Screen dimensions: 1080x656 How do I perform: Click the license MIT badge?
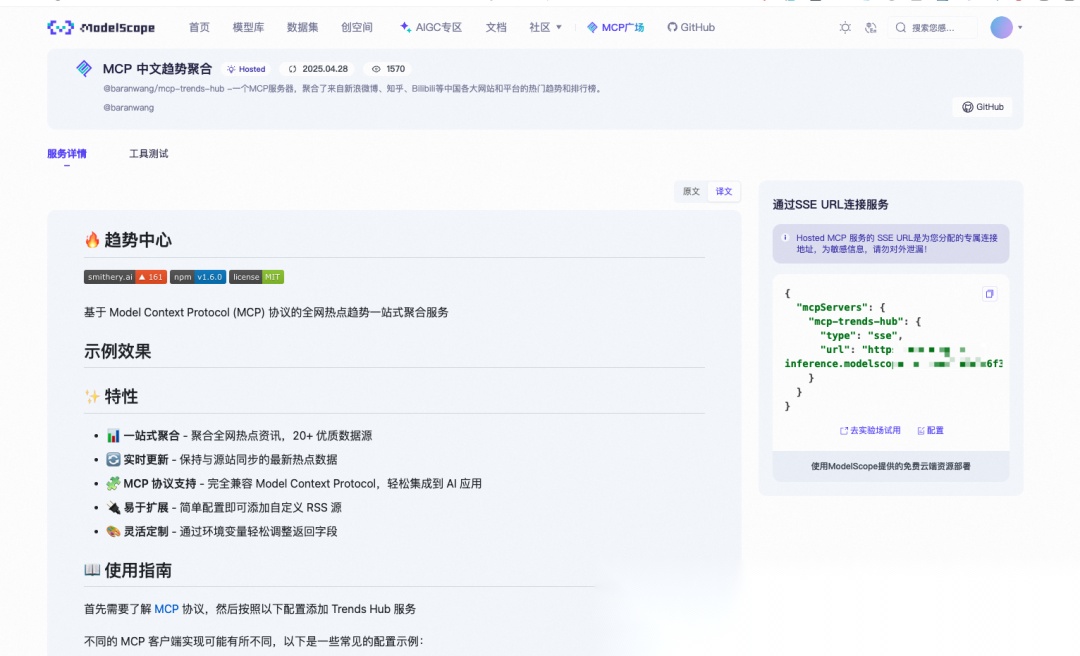[256, 277]
